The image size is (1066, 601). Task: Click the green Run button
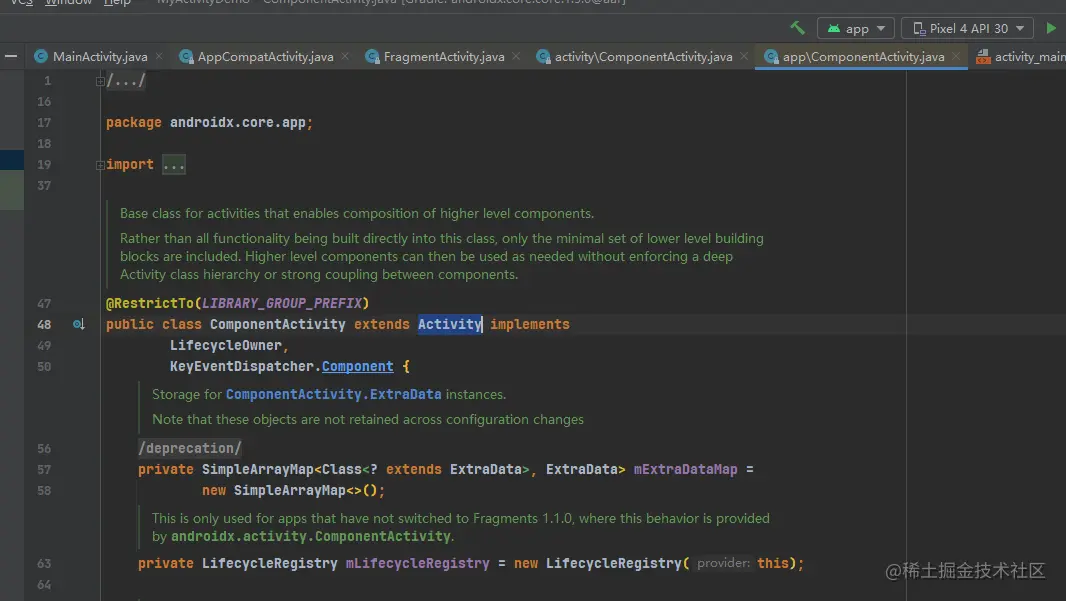click(x=1051, y=28)
